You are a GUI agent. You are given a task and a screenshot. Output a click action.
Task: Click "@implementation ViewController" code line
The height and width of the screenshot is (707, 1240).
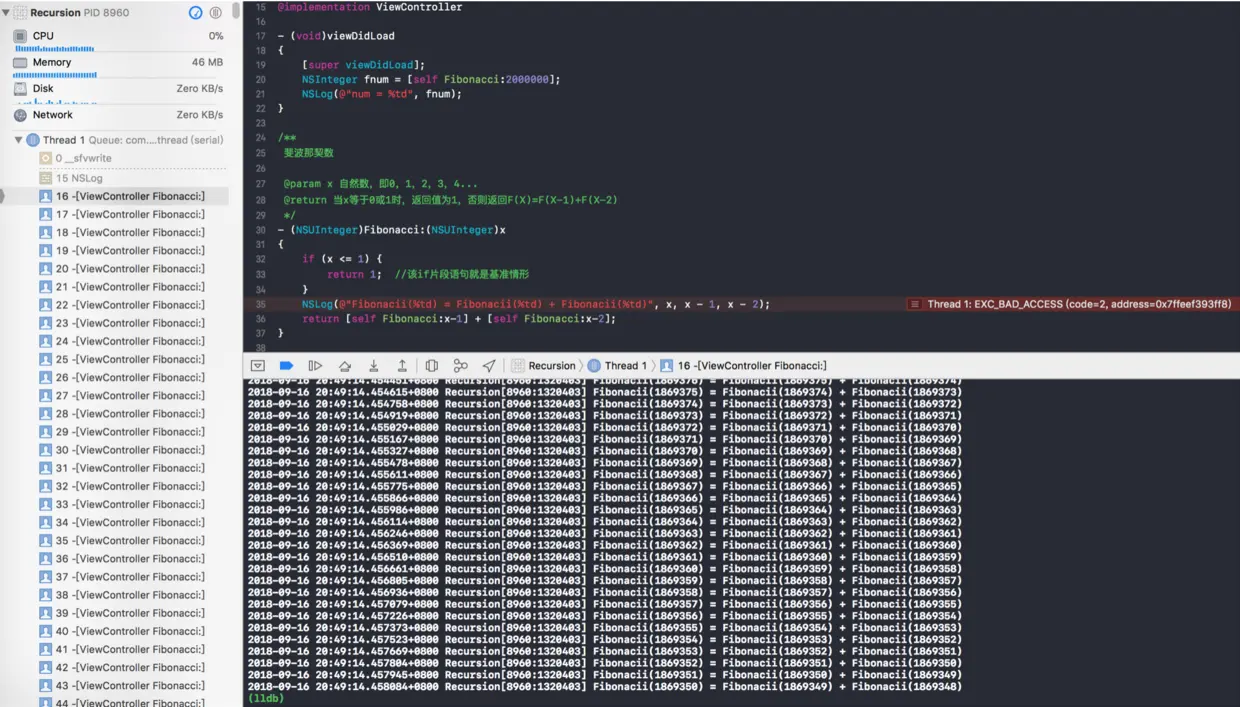click(370, 7)
